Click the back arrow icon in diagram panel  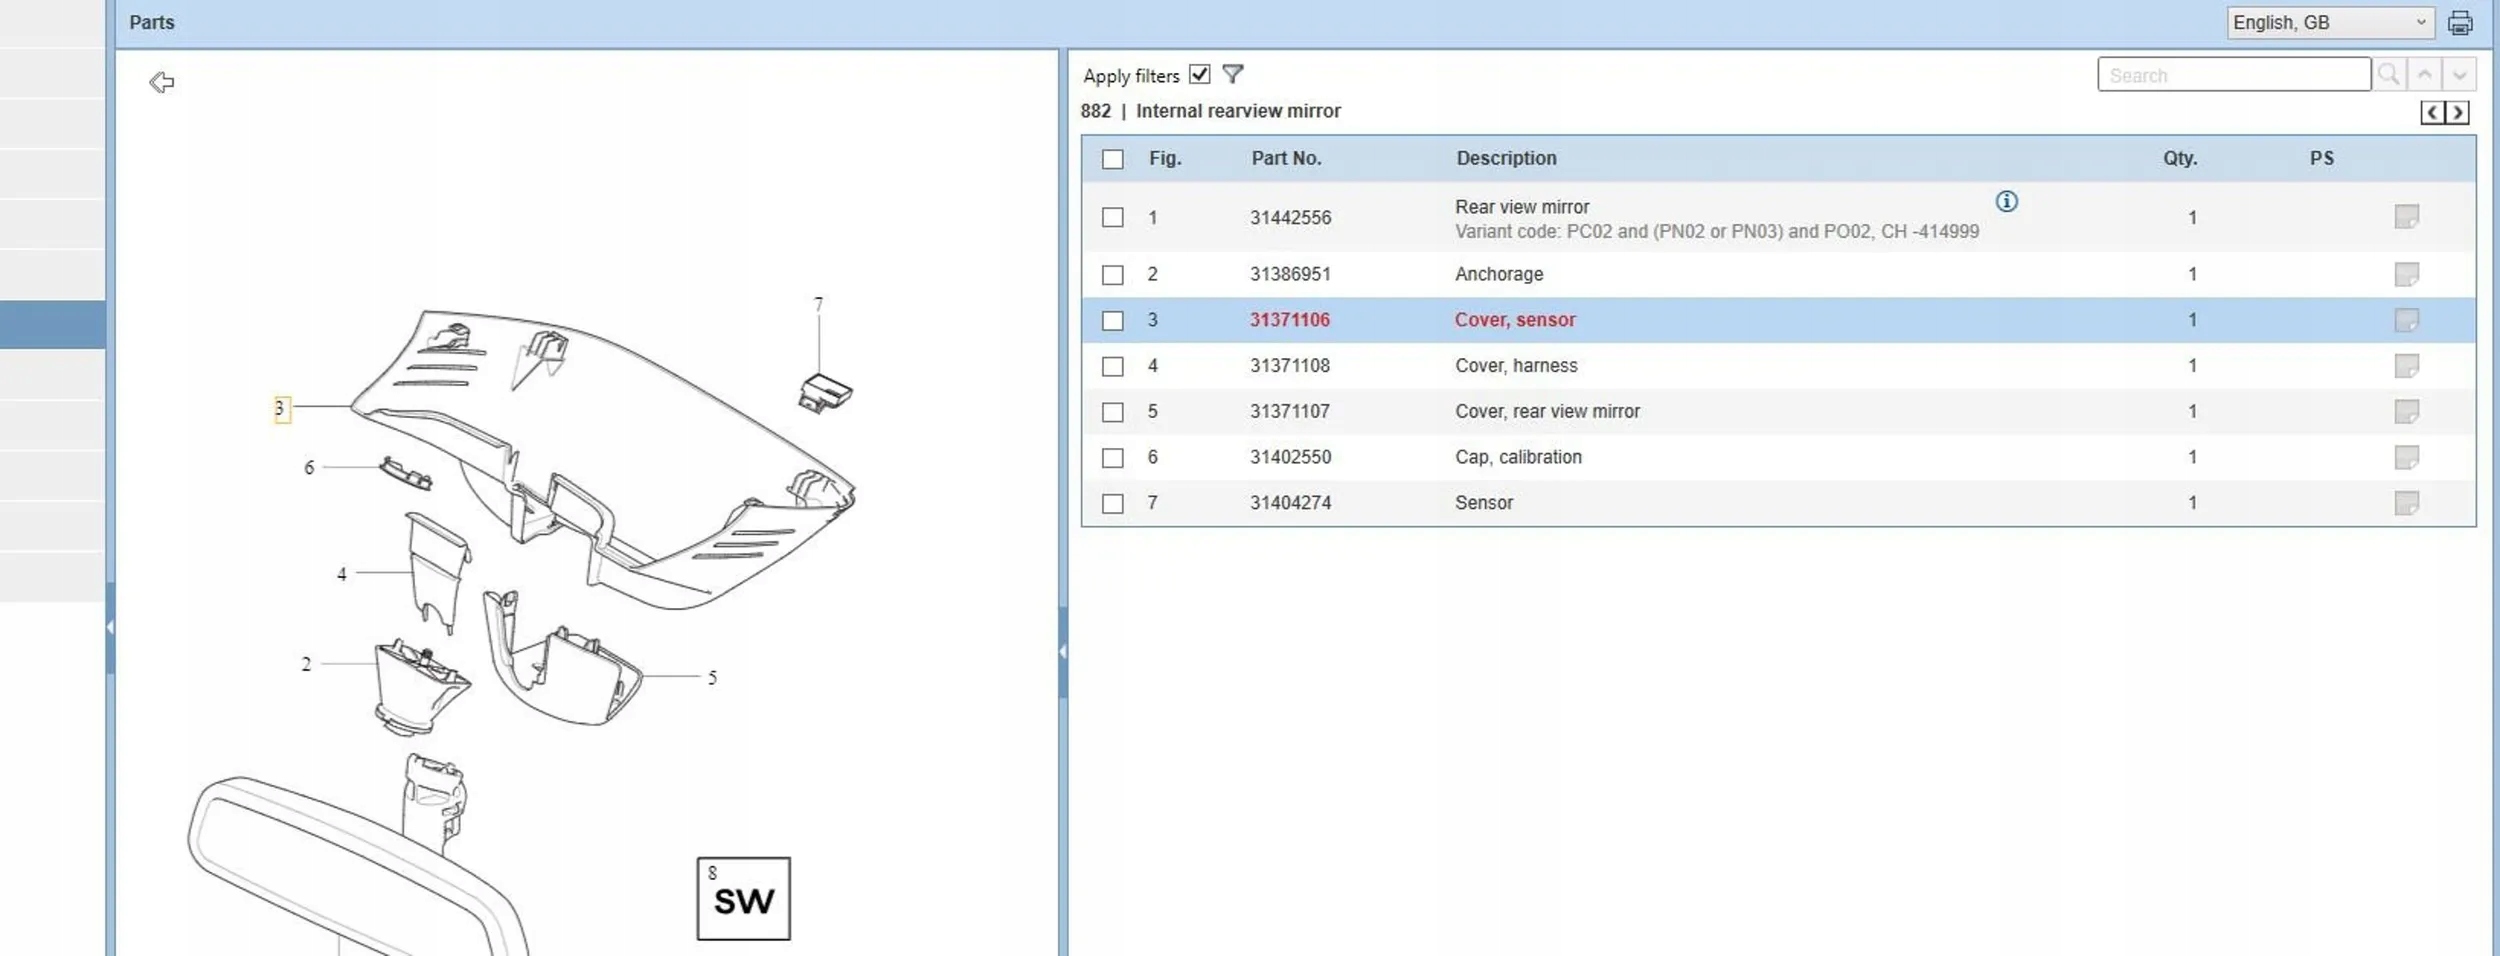coord(161,82)
